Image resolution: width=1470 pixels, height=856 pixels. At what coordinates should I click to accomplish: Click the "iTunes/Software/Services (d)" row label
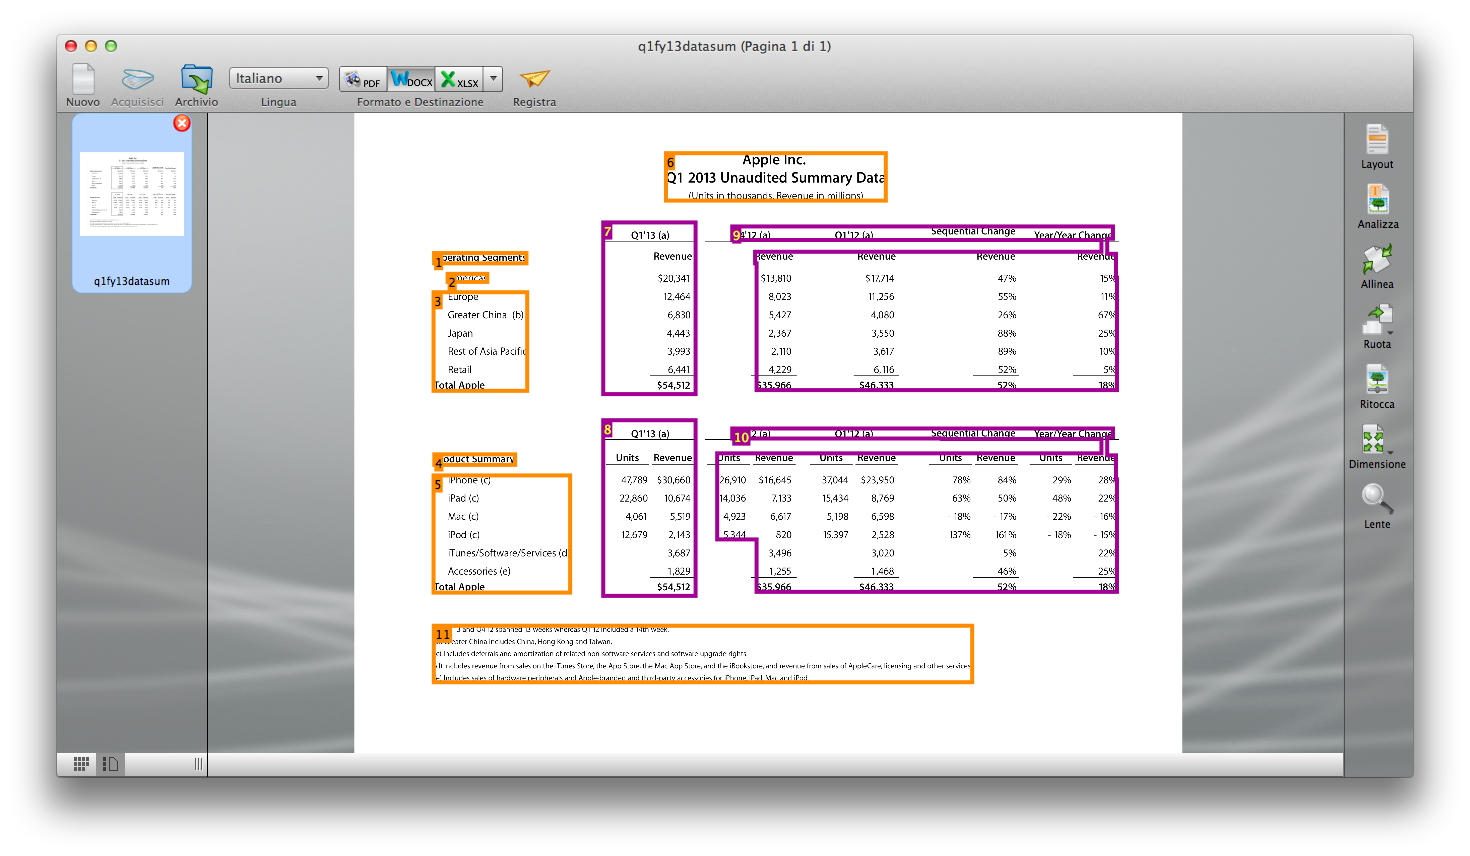(508, 553)
